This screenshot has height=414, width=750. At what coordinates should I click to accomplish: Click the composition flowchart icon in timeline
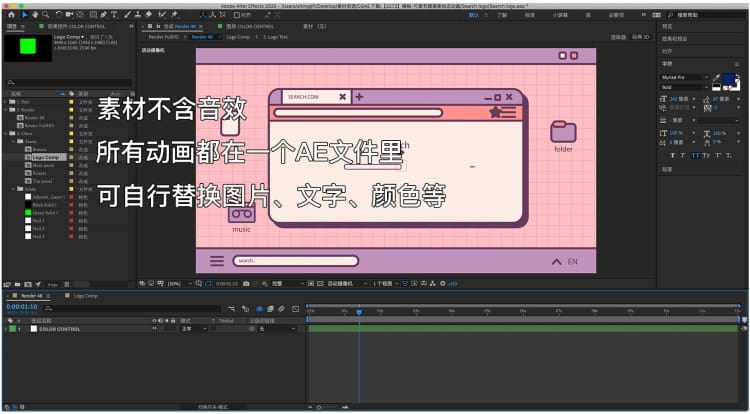pos(232,309)
